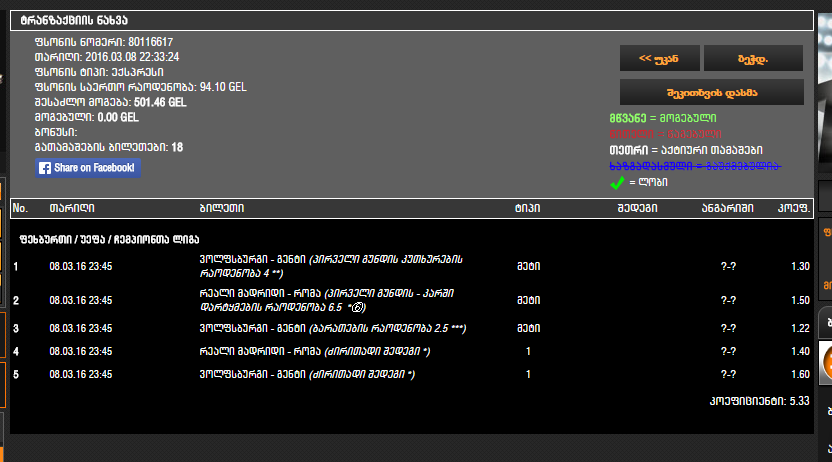Select the კოეფ. column header
The width and height of the screenshot is (832, 462).
click(x=794, y=208)
